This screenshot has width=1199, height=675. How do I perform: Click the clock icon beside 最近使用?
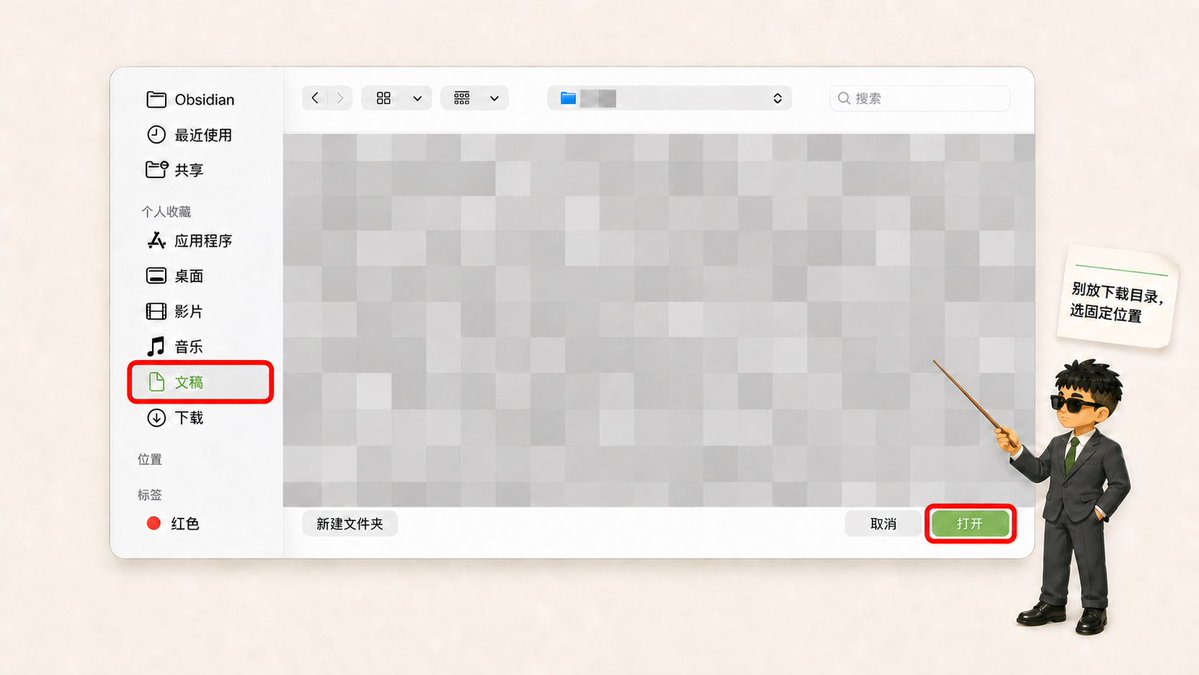click(156, 135)
